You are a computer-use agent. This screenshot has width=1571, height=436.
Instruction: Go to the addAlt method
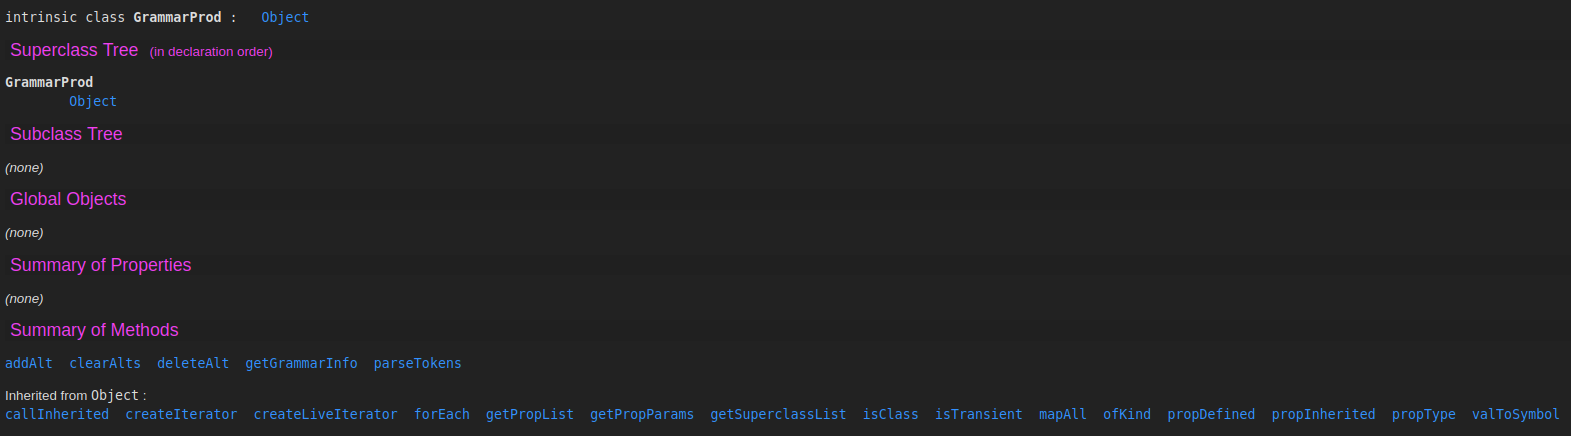tap(29, 363)
